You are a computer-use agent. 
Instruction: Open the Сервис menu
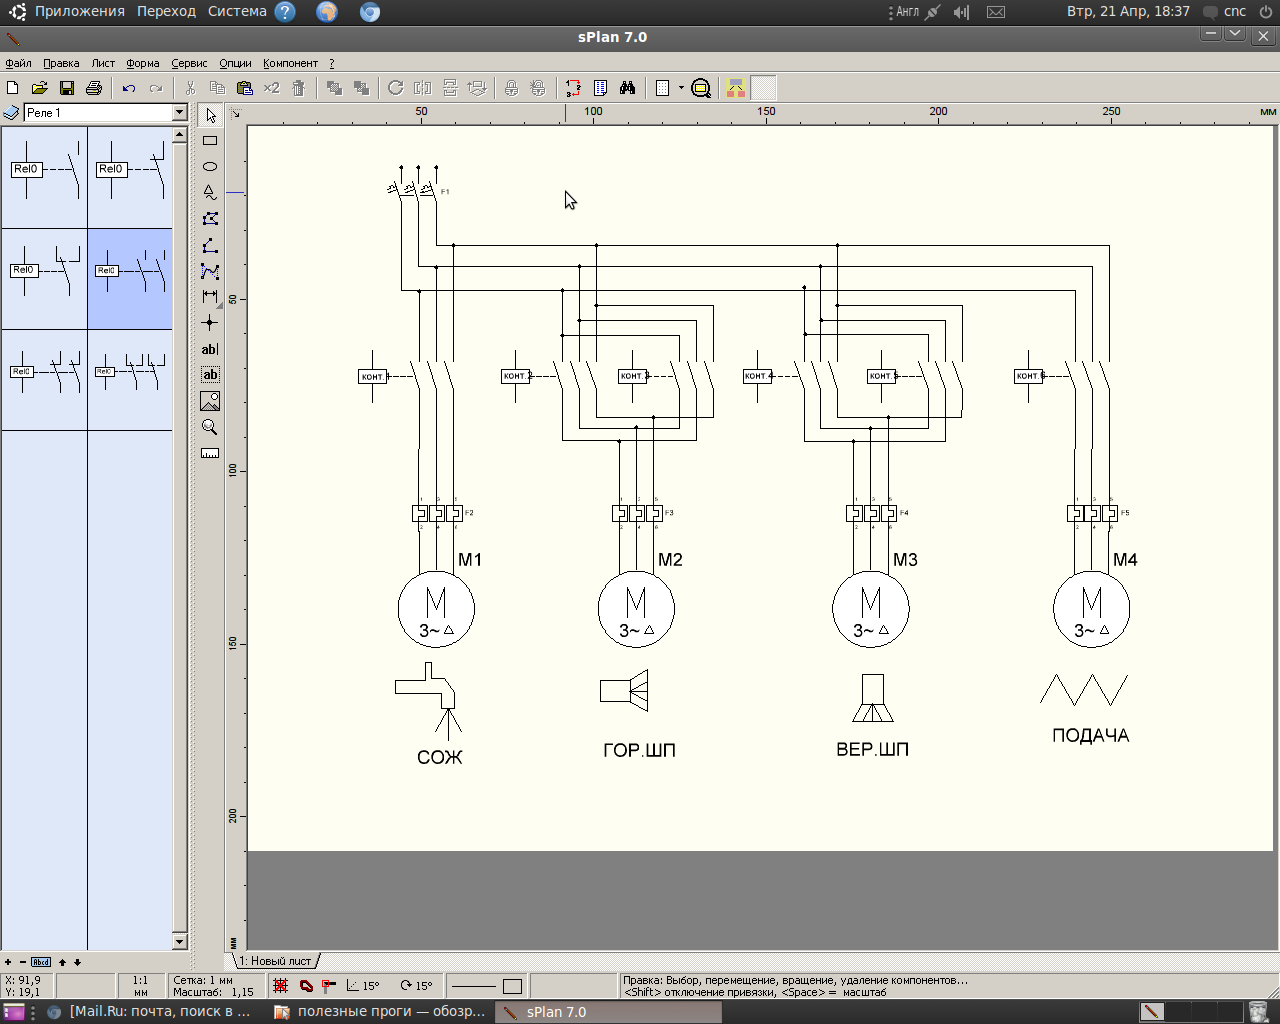(x=189, y=63)
